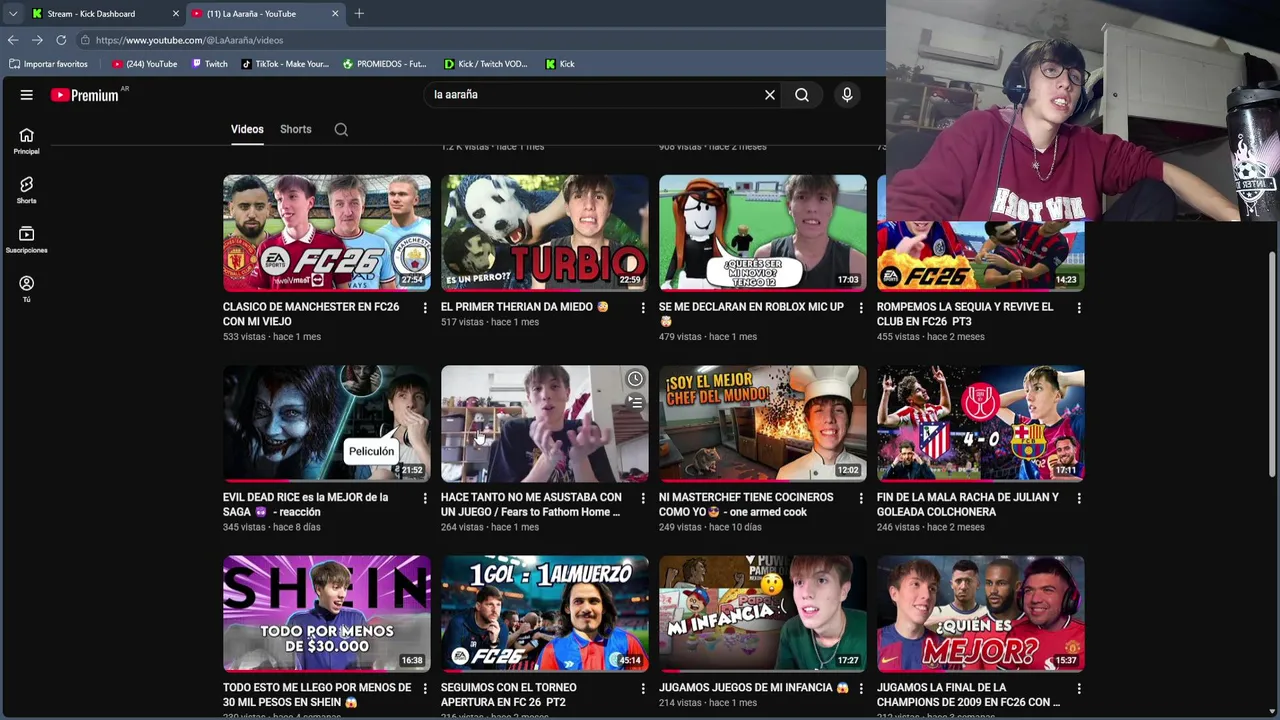Open Shorts in left sidebar
The height and width of the screenshot is (720, 1280).
(x=26, y=190)
